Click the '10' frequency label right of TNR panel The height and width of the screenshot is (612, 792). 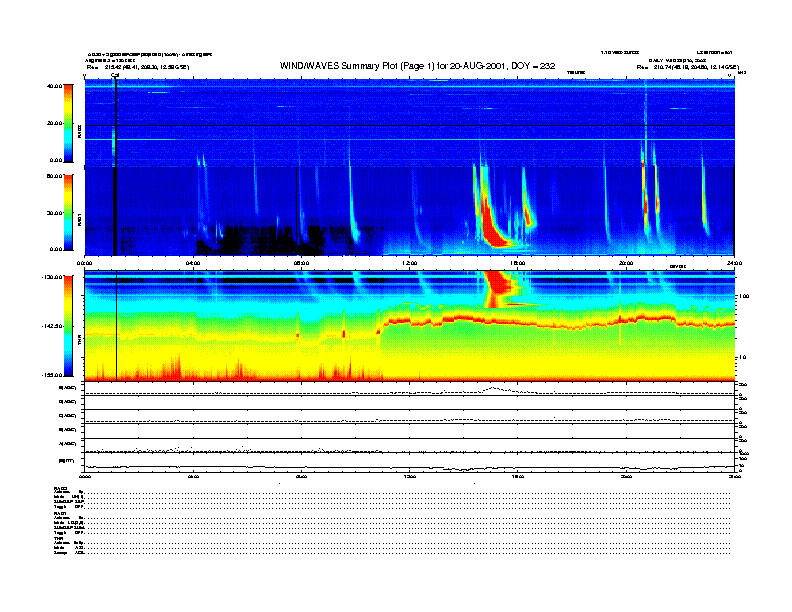point(742,358)
